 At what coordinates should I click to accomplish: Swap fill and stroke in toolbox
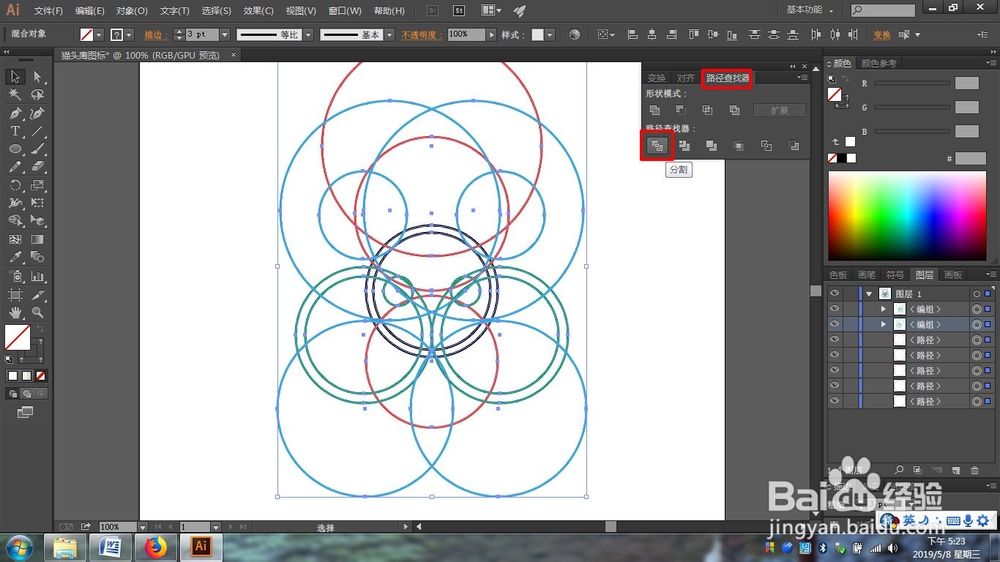coord(40,329)
